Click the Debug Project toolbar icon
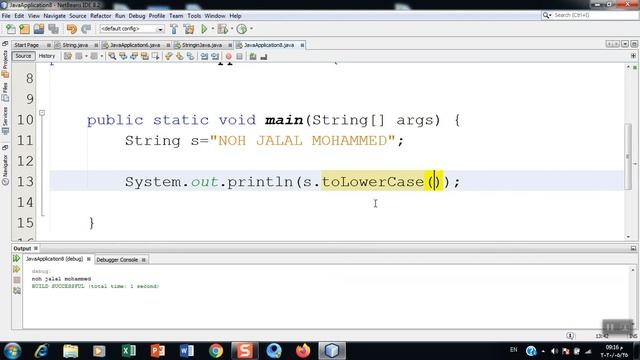Screen dimensions: 640x360 [222, 29]
